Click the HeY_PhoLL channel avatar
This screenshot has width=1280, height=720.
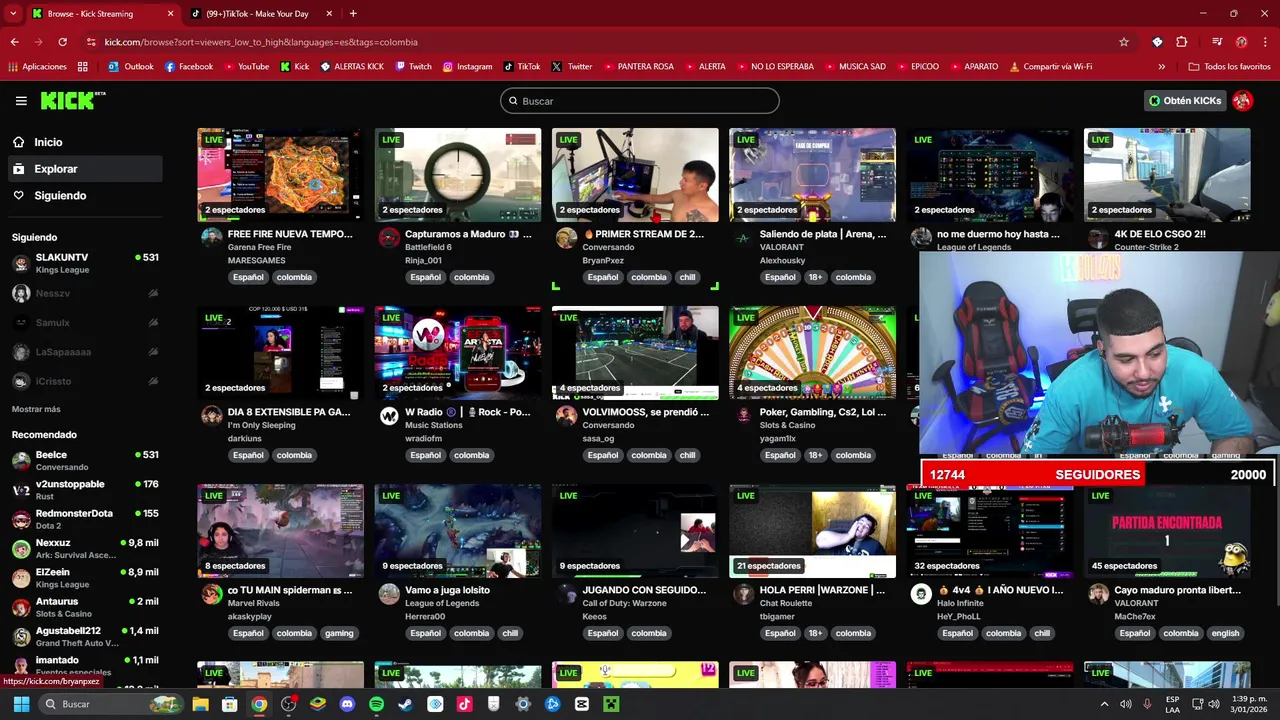click(x=921, y=593)
